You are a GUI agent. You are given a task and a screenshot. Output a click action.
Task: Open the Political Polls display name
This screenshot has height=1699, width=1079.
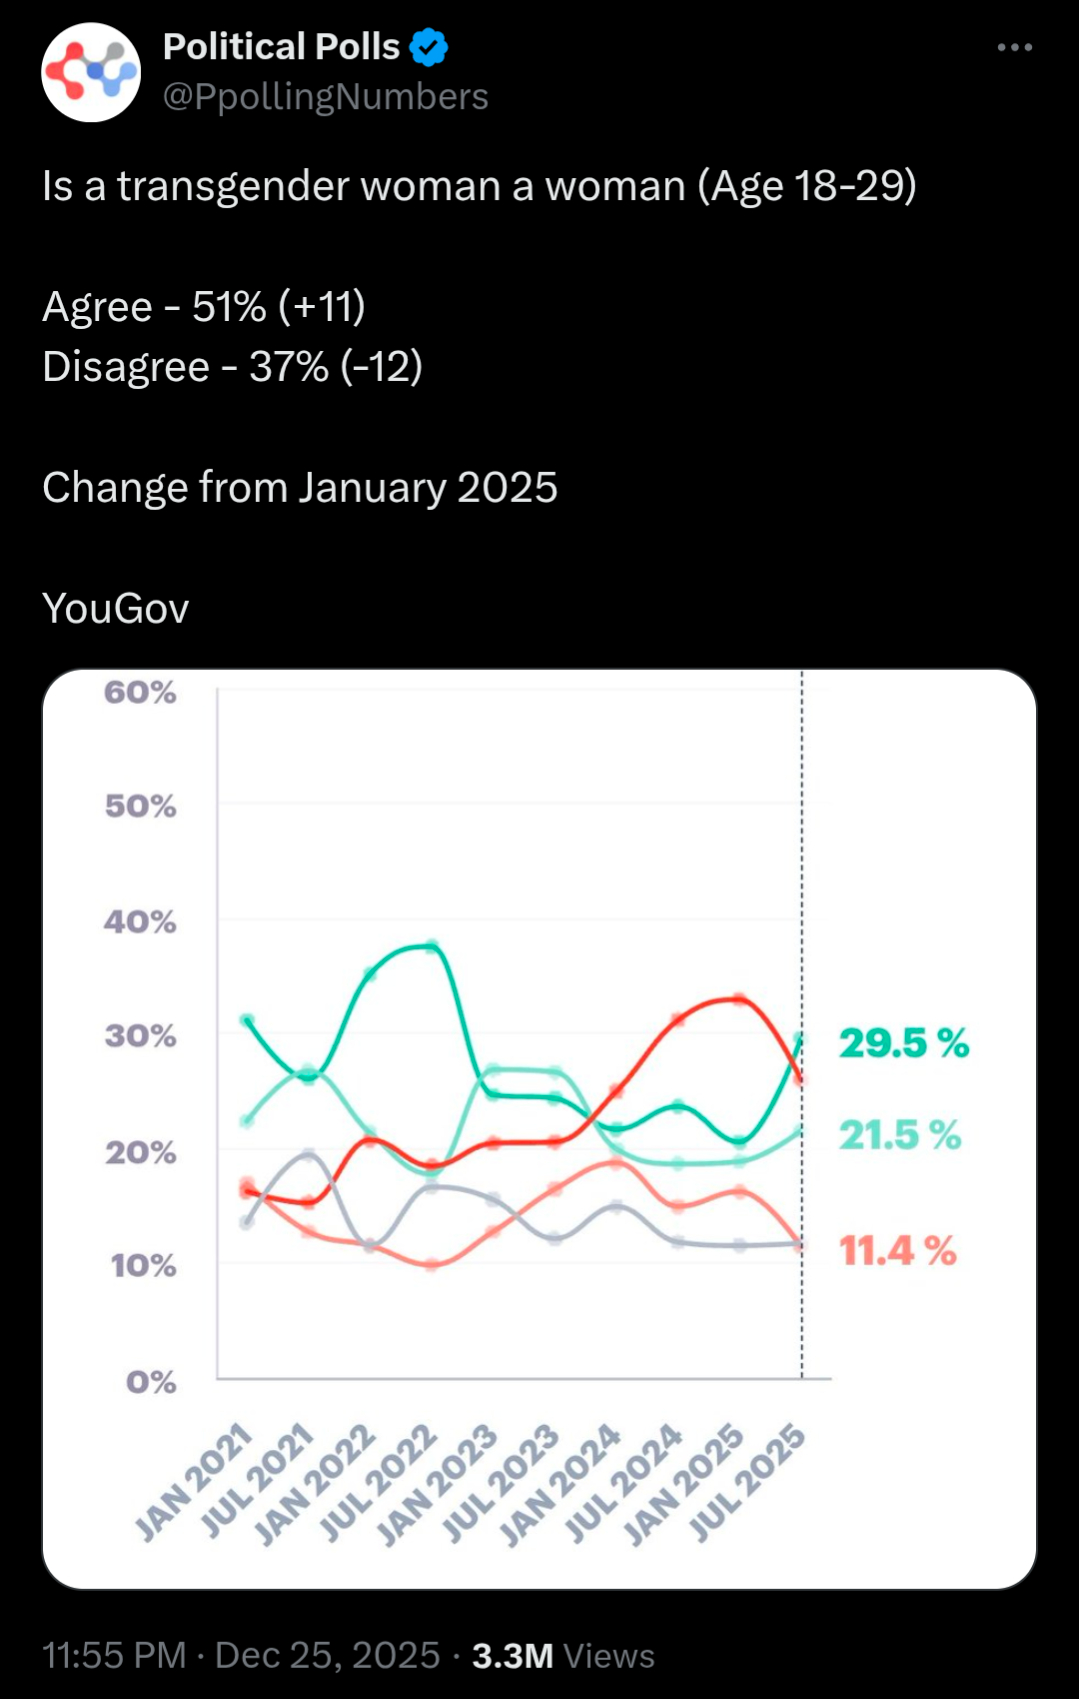point(281,47)
